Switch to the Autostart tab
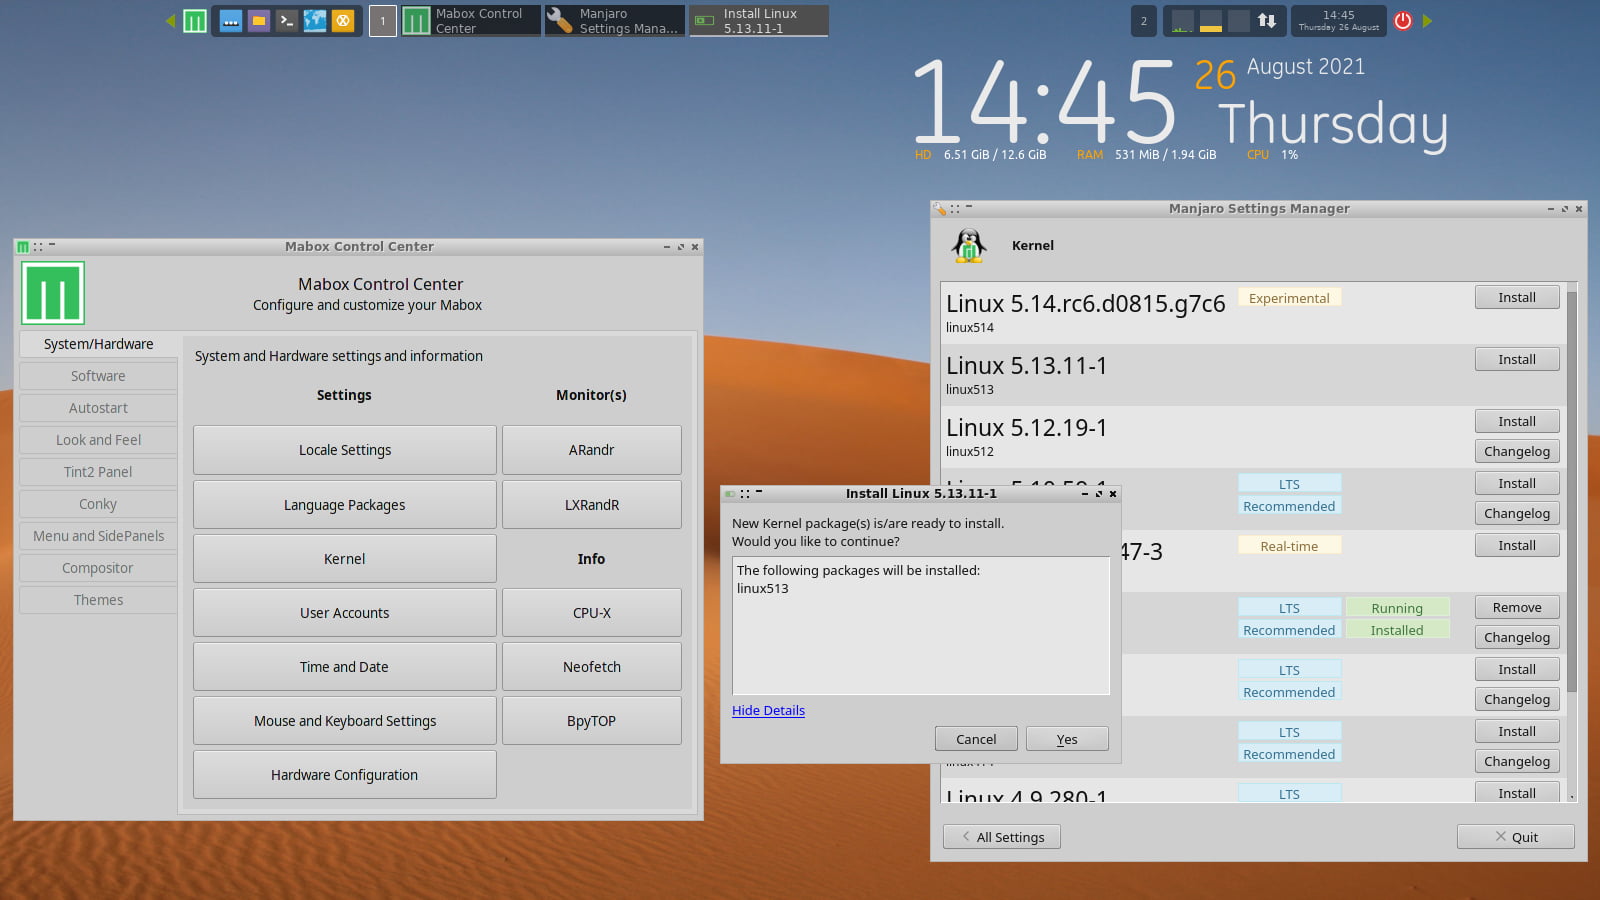The height and width of the screenshot is (900, 1600). pos(98,408)
